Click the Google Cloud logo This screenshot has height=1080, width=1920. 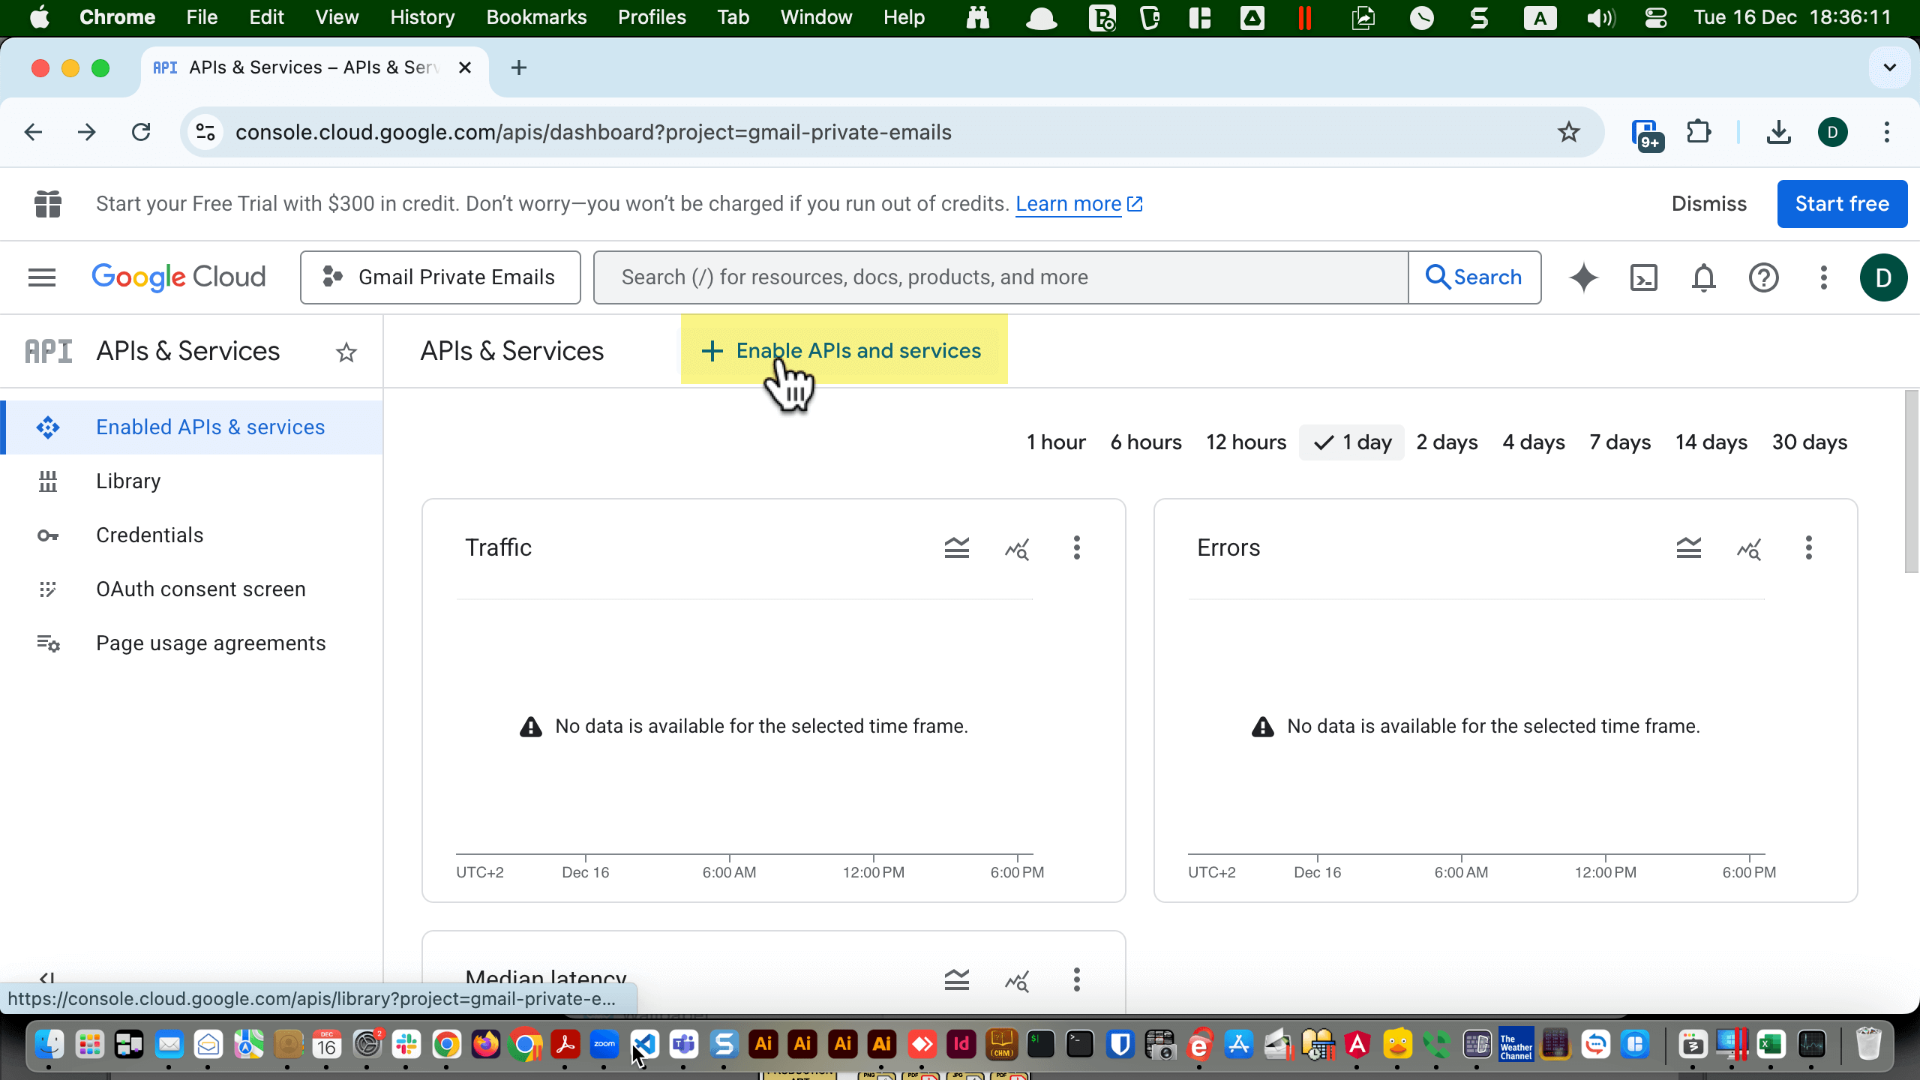(x=179, y=277)
